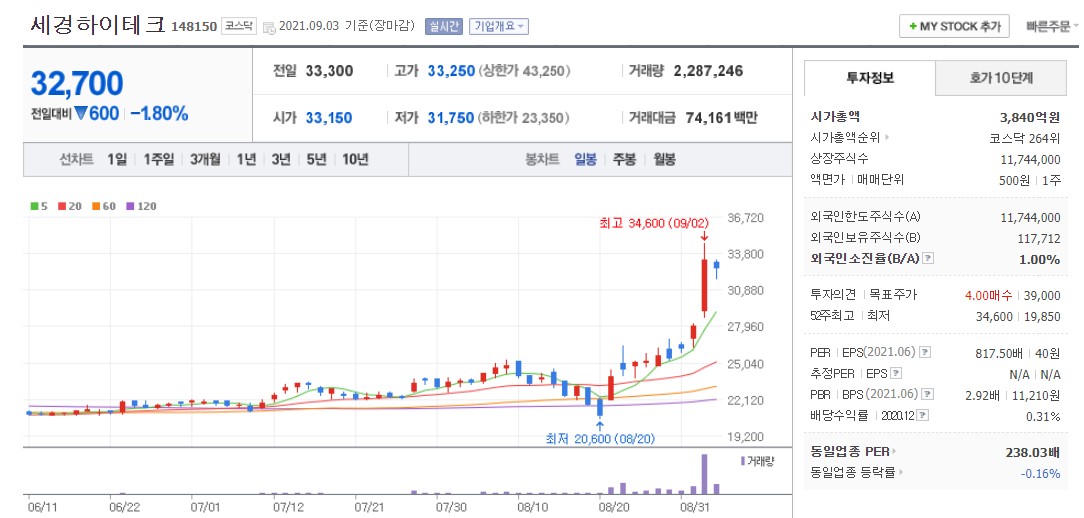
Task: Click the purple 거래량 legend marker
Action: click(742, 461)
